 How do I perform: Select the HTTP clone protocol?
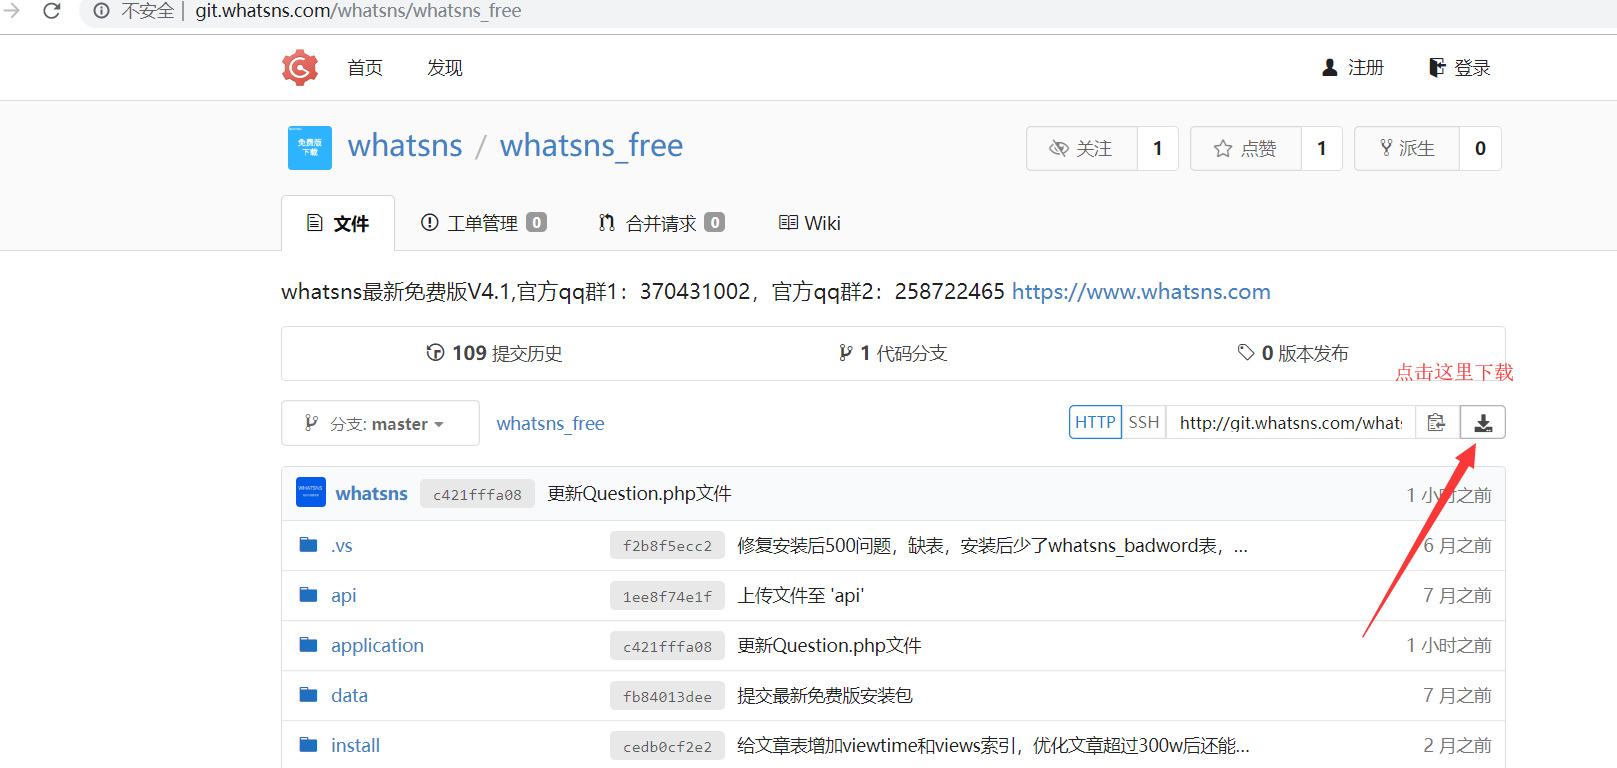[x=1095, y=423]
